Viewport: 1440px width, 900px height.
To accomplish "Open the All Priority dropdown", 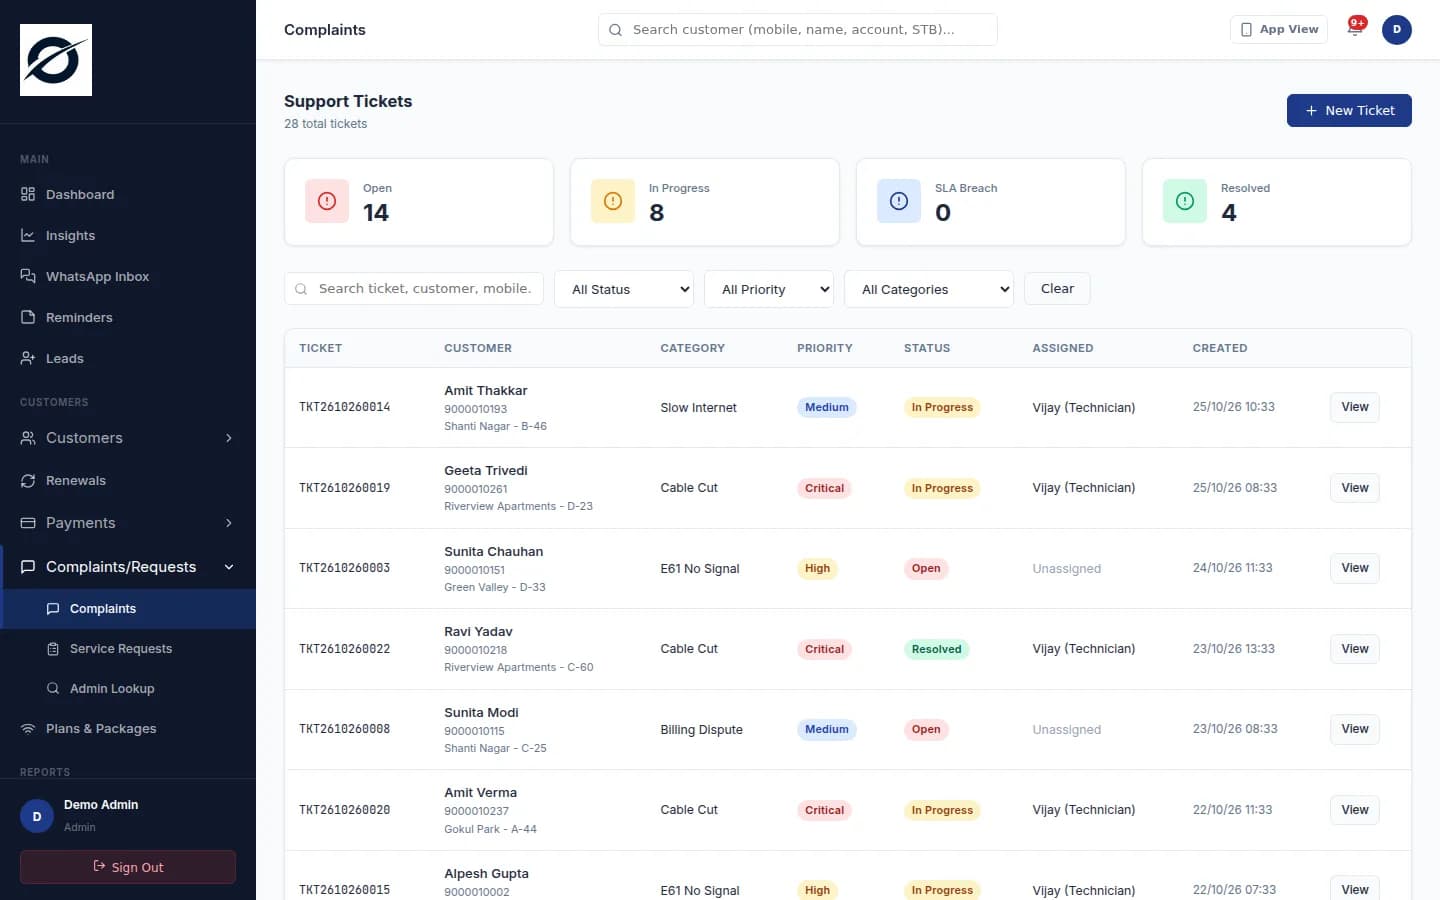I will [x=769, y=289].
